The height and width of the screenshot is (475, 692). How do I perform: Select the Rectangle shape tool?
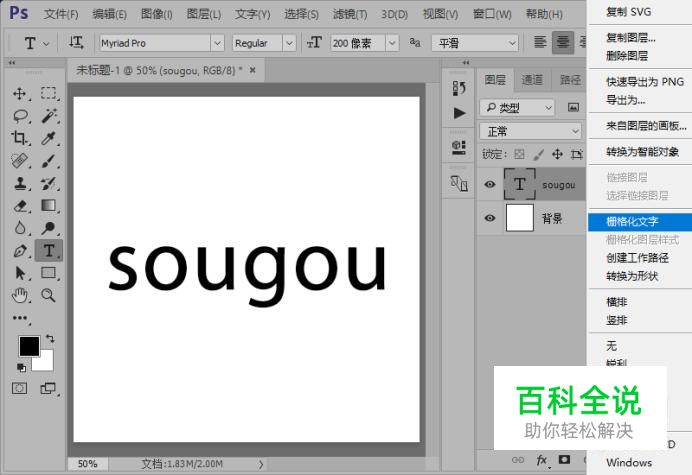click(49, 273)
